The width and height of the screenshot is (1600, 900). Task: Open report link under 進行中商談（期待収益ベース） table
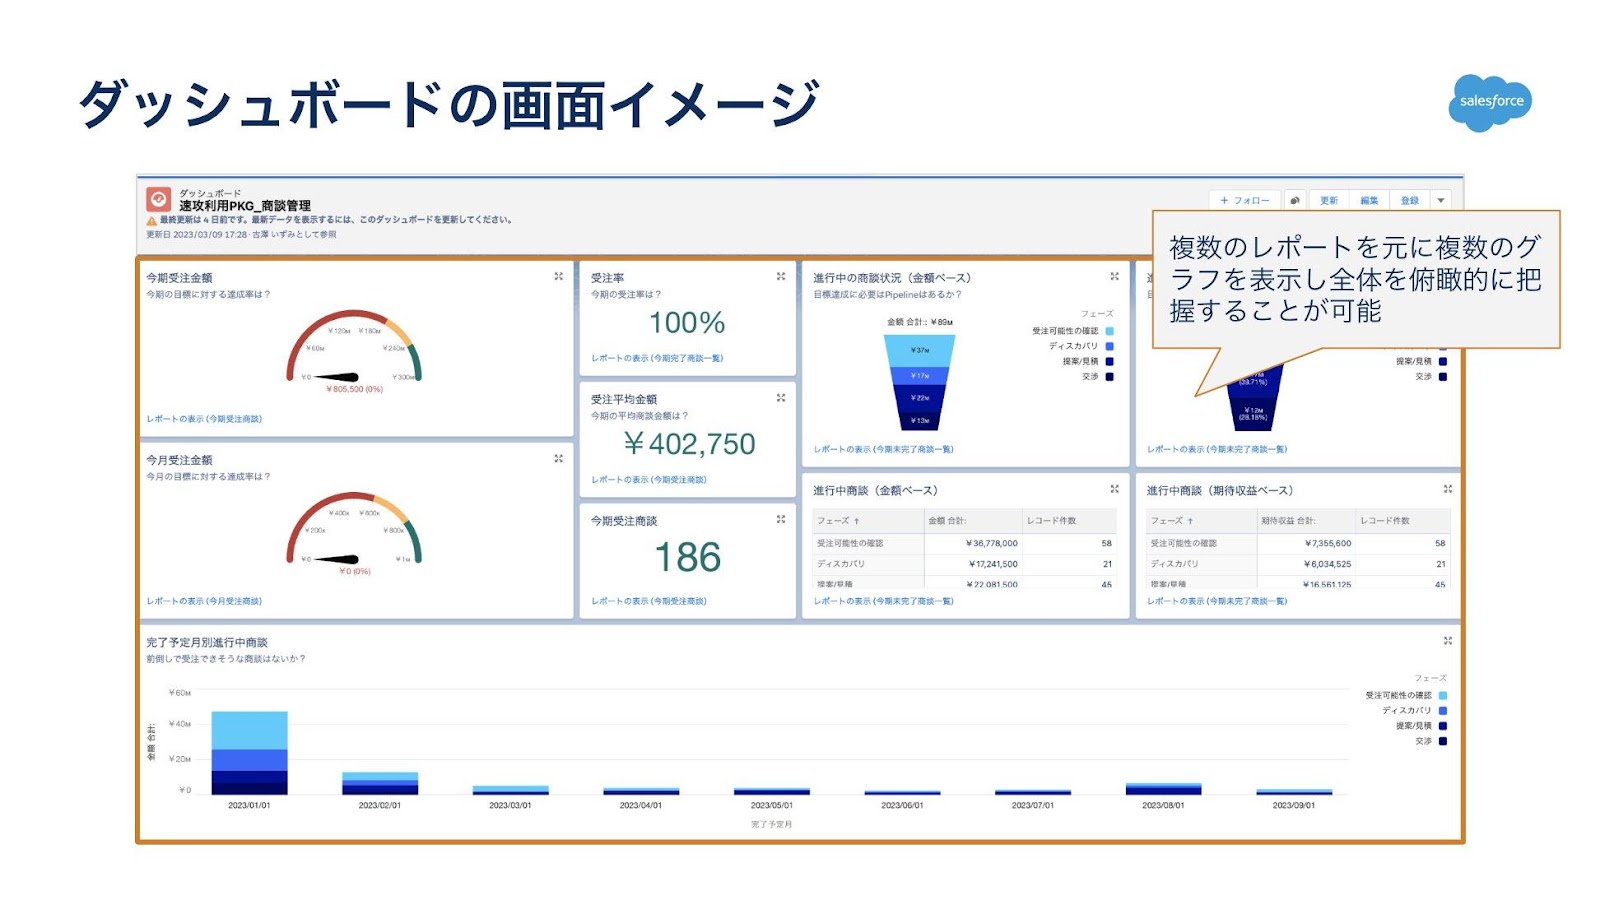1217,601
